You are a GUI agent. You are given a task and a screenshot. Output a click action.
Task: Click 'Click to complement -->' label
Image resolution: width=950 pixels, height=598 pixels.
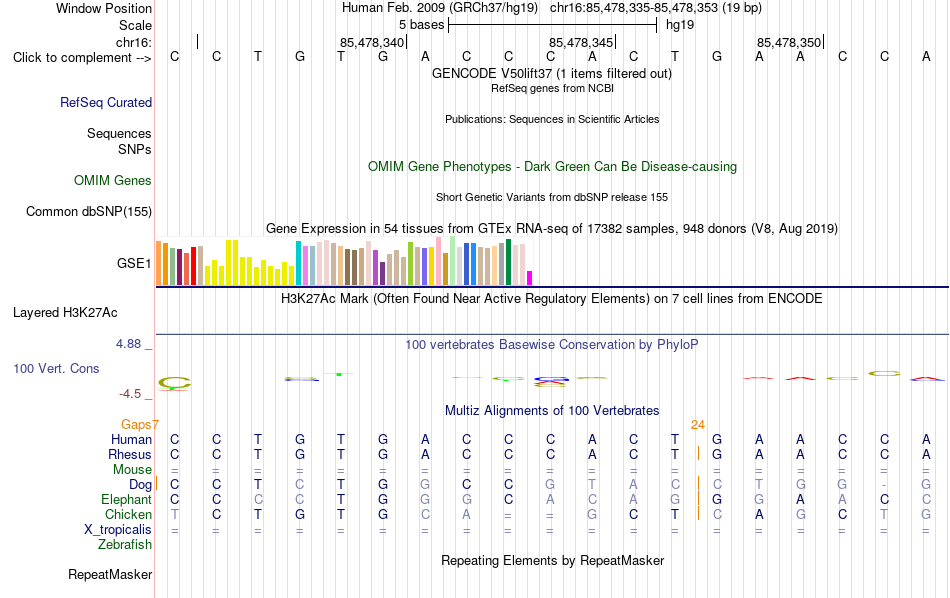click(82, 58)
